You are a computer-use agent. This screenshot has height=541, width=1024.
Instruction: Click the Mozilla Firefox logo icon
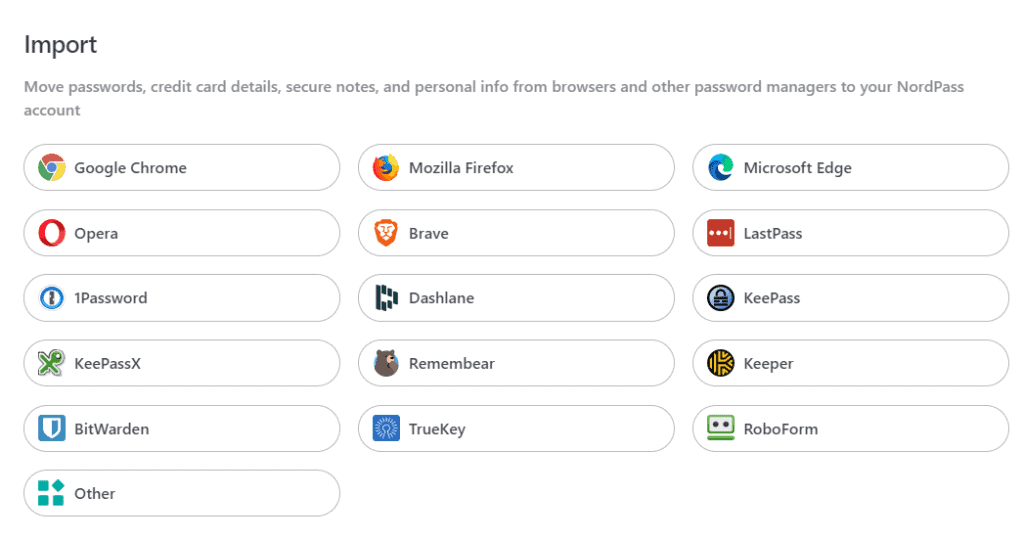(386, 168)
